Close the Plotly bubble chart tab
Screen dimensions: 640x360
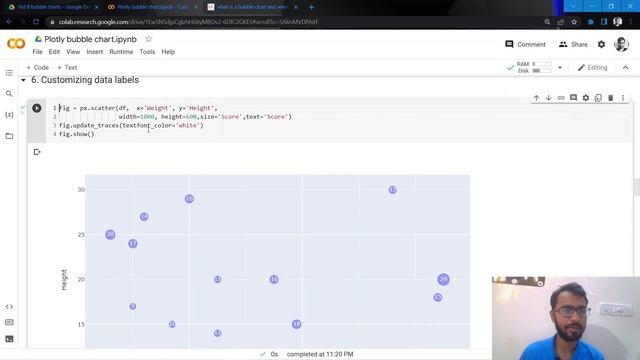point(196,7)
